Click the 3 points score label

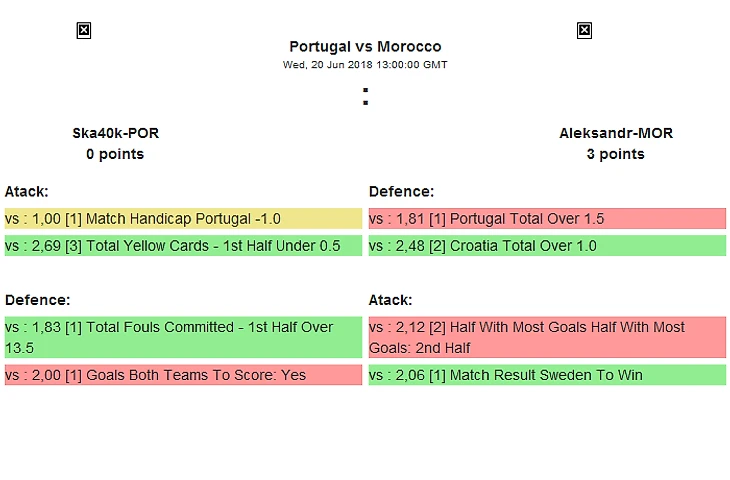(x=616, y=154)
